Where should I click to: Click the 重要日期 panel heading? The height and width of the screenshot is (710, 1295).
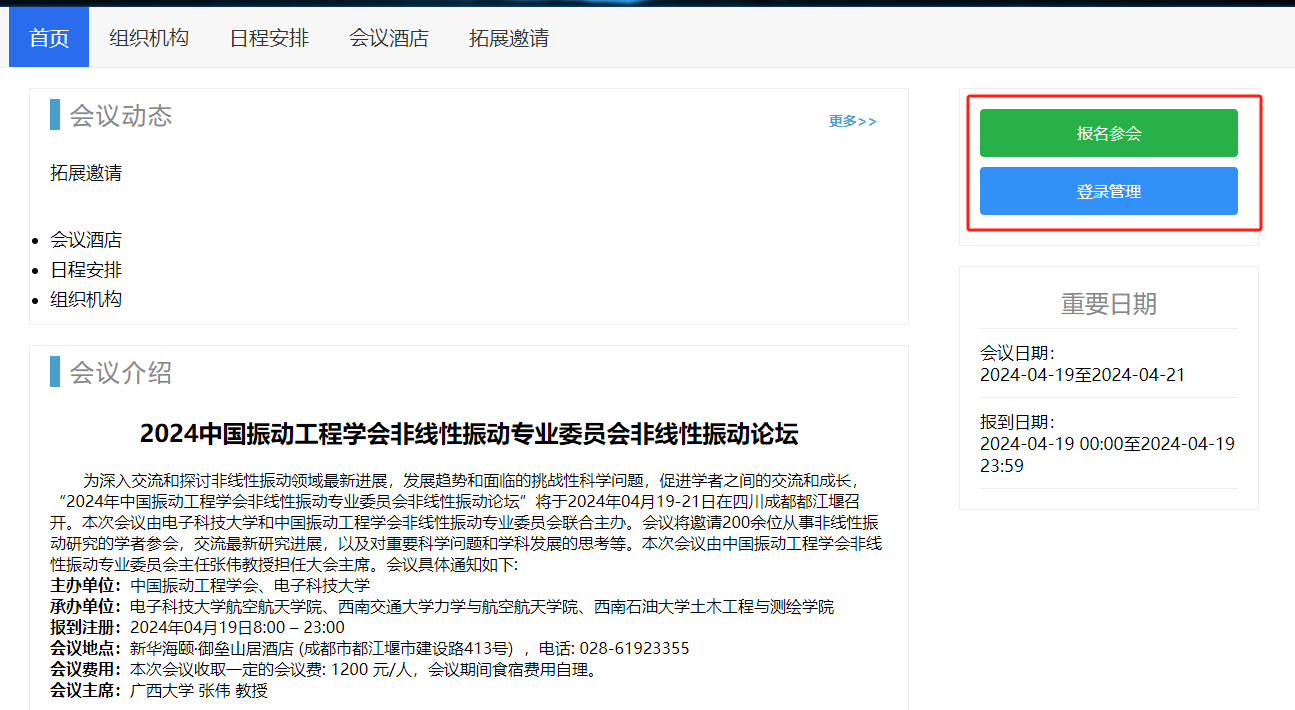coord(1108,304)
